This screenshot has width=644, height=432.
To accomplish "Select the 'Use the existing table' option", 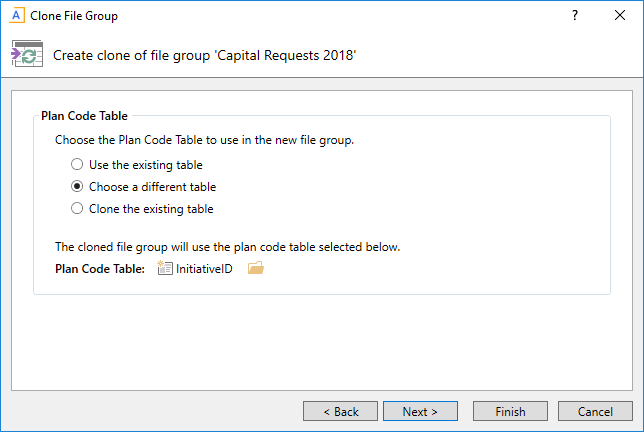I will 77,165.
